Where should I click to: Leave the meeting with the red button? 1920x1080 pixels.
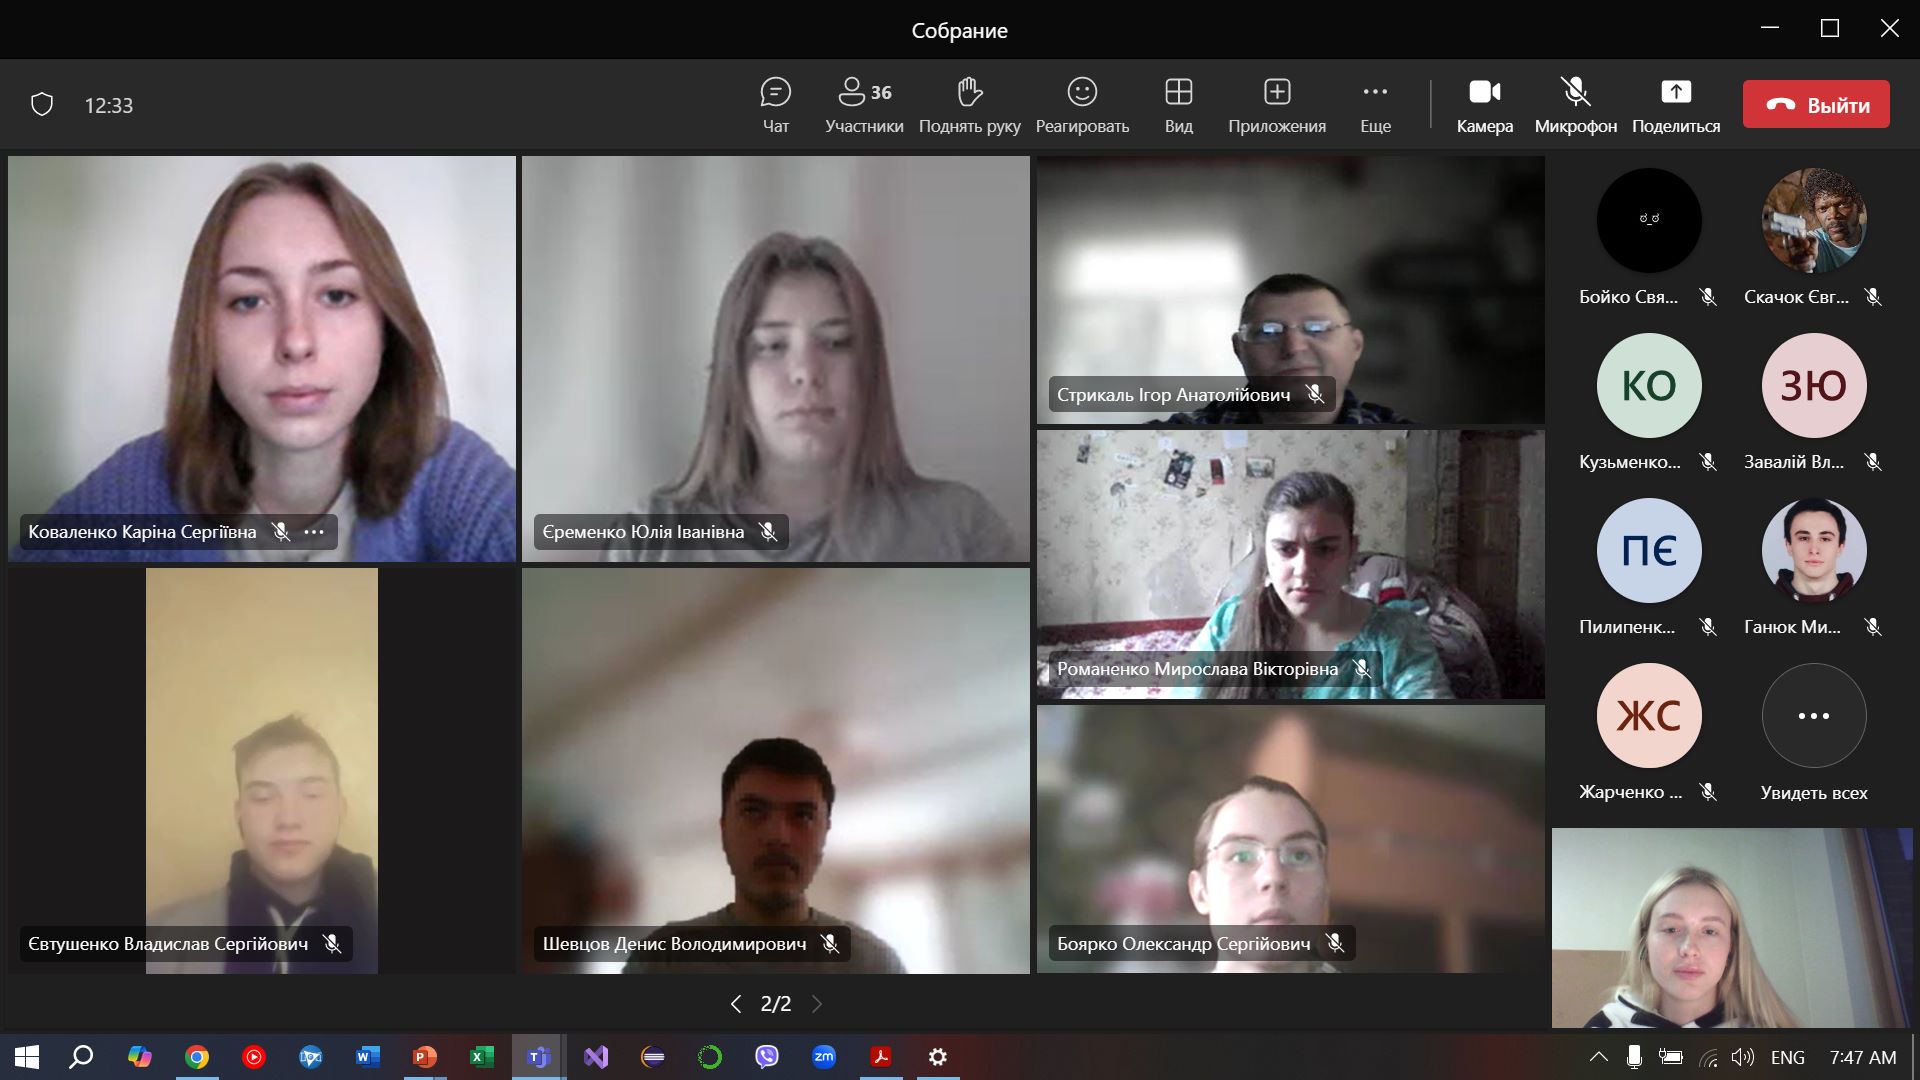1815,105
